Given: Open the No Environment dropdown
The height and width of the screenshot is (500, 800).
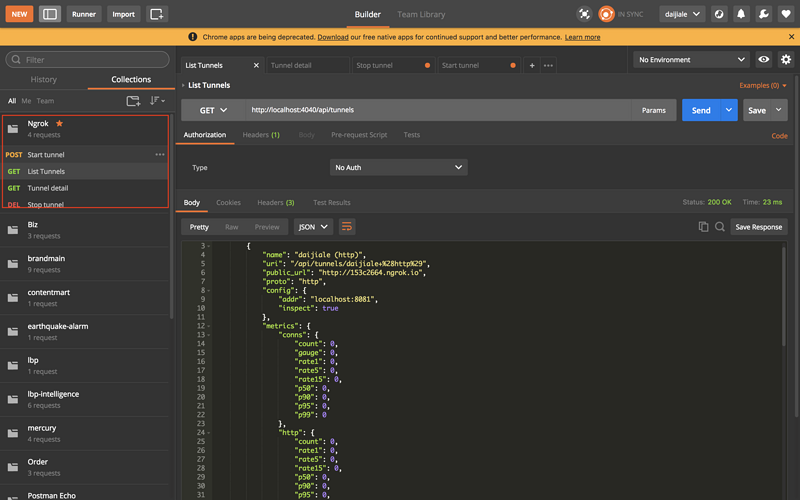Looking at the screenshot, I should pos(691,60).
